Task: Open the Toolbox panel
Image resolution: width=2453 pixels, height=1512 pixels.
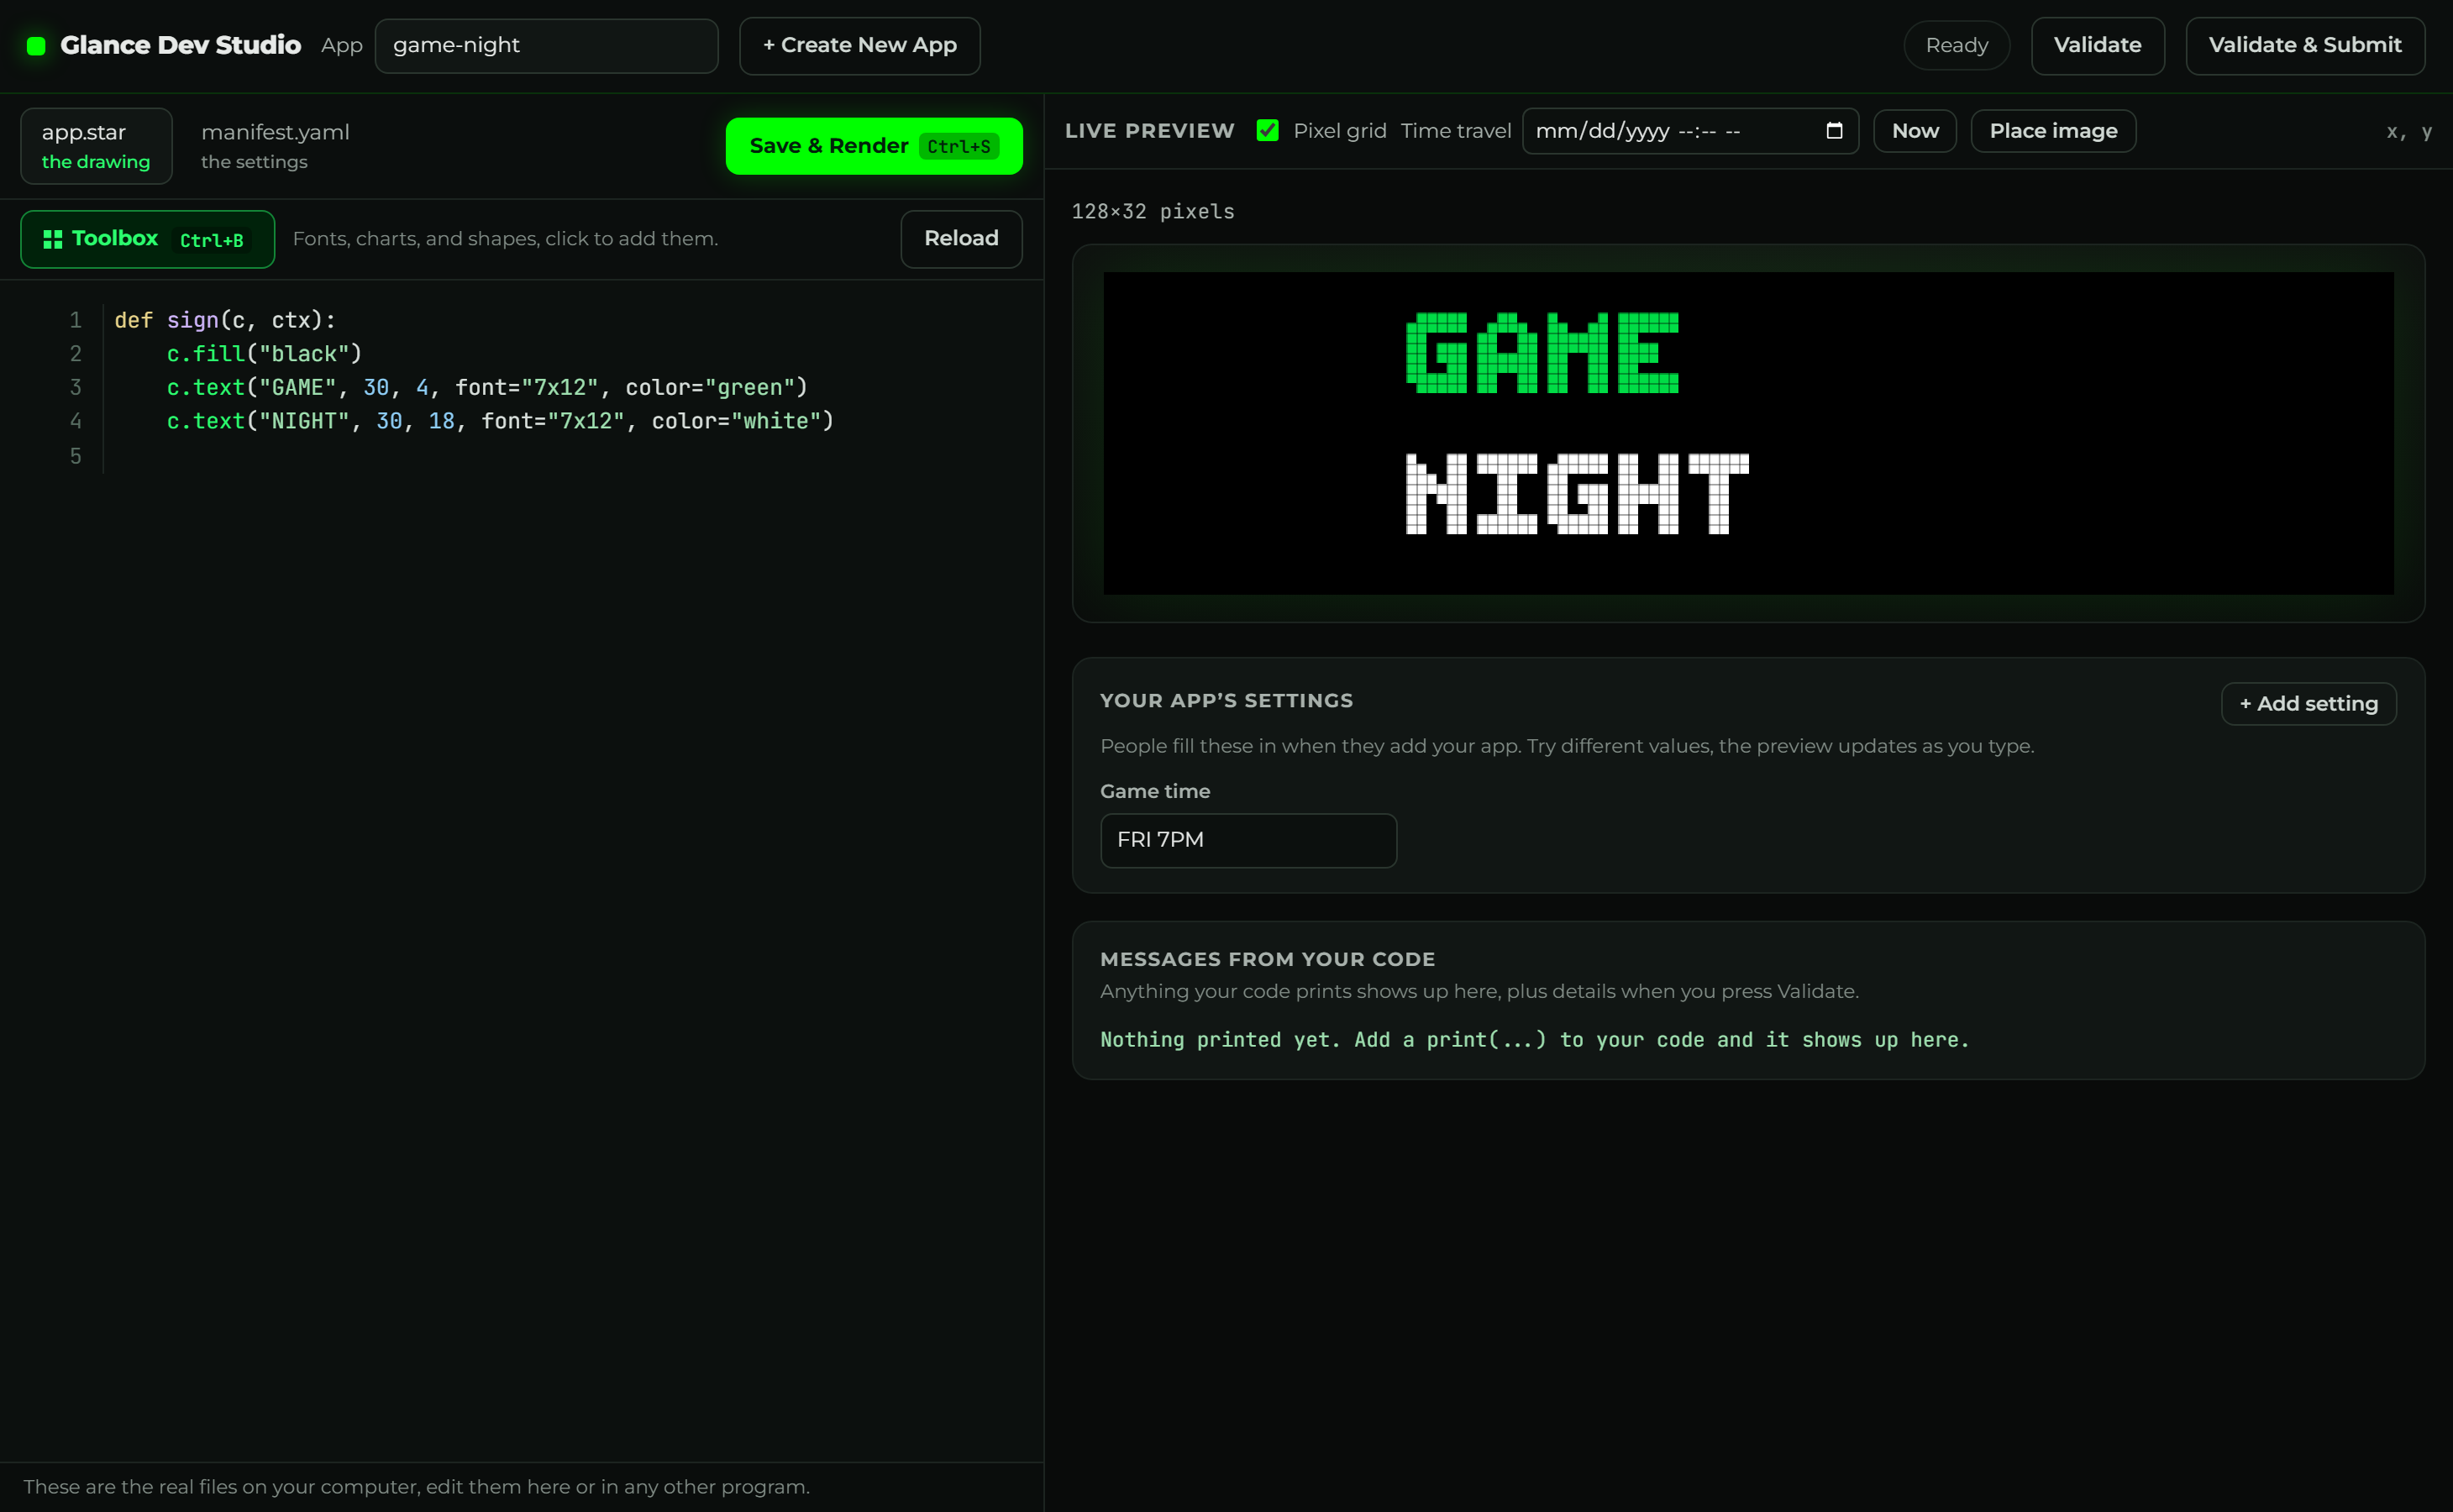Action: click(147, 239)
